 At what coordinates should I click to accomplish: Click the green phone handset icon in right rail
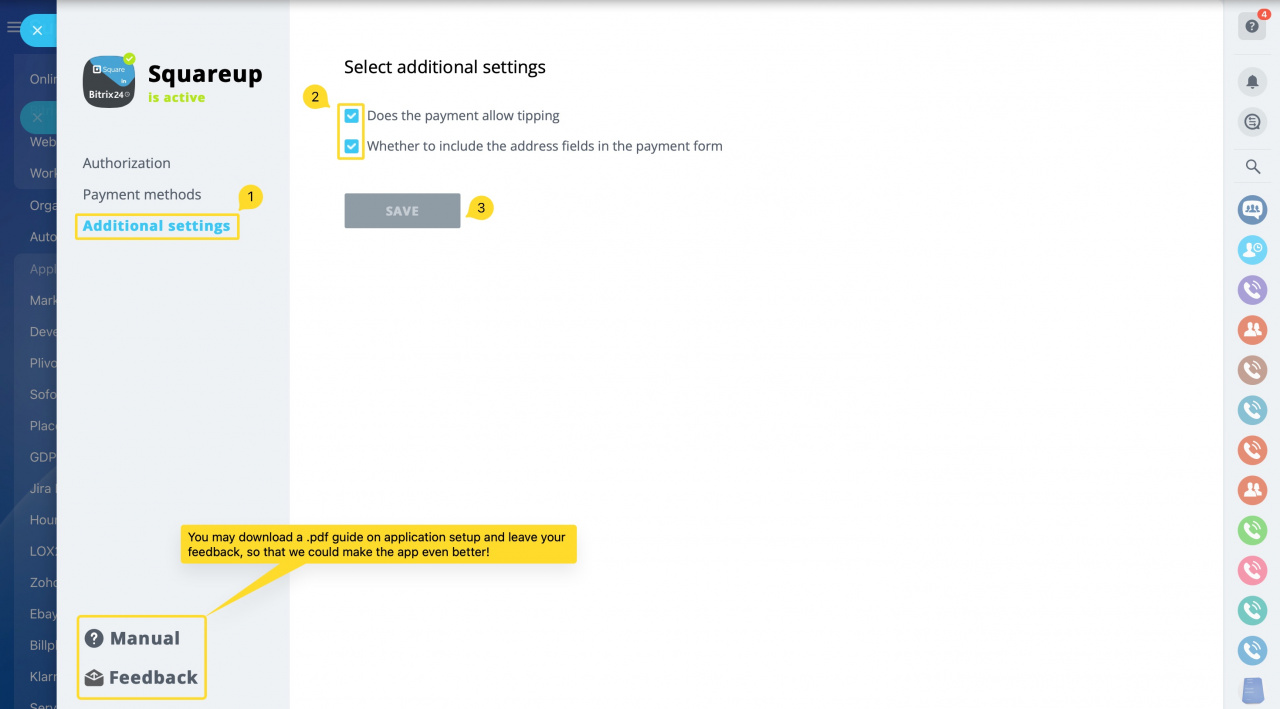click(x=1251, y=530)
